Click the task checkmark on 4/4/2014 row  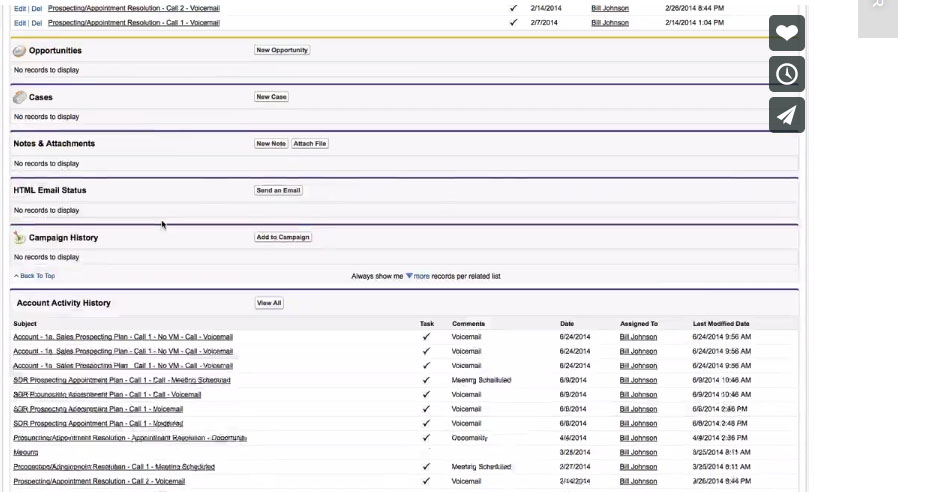click(x=426, y=438)
